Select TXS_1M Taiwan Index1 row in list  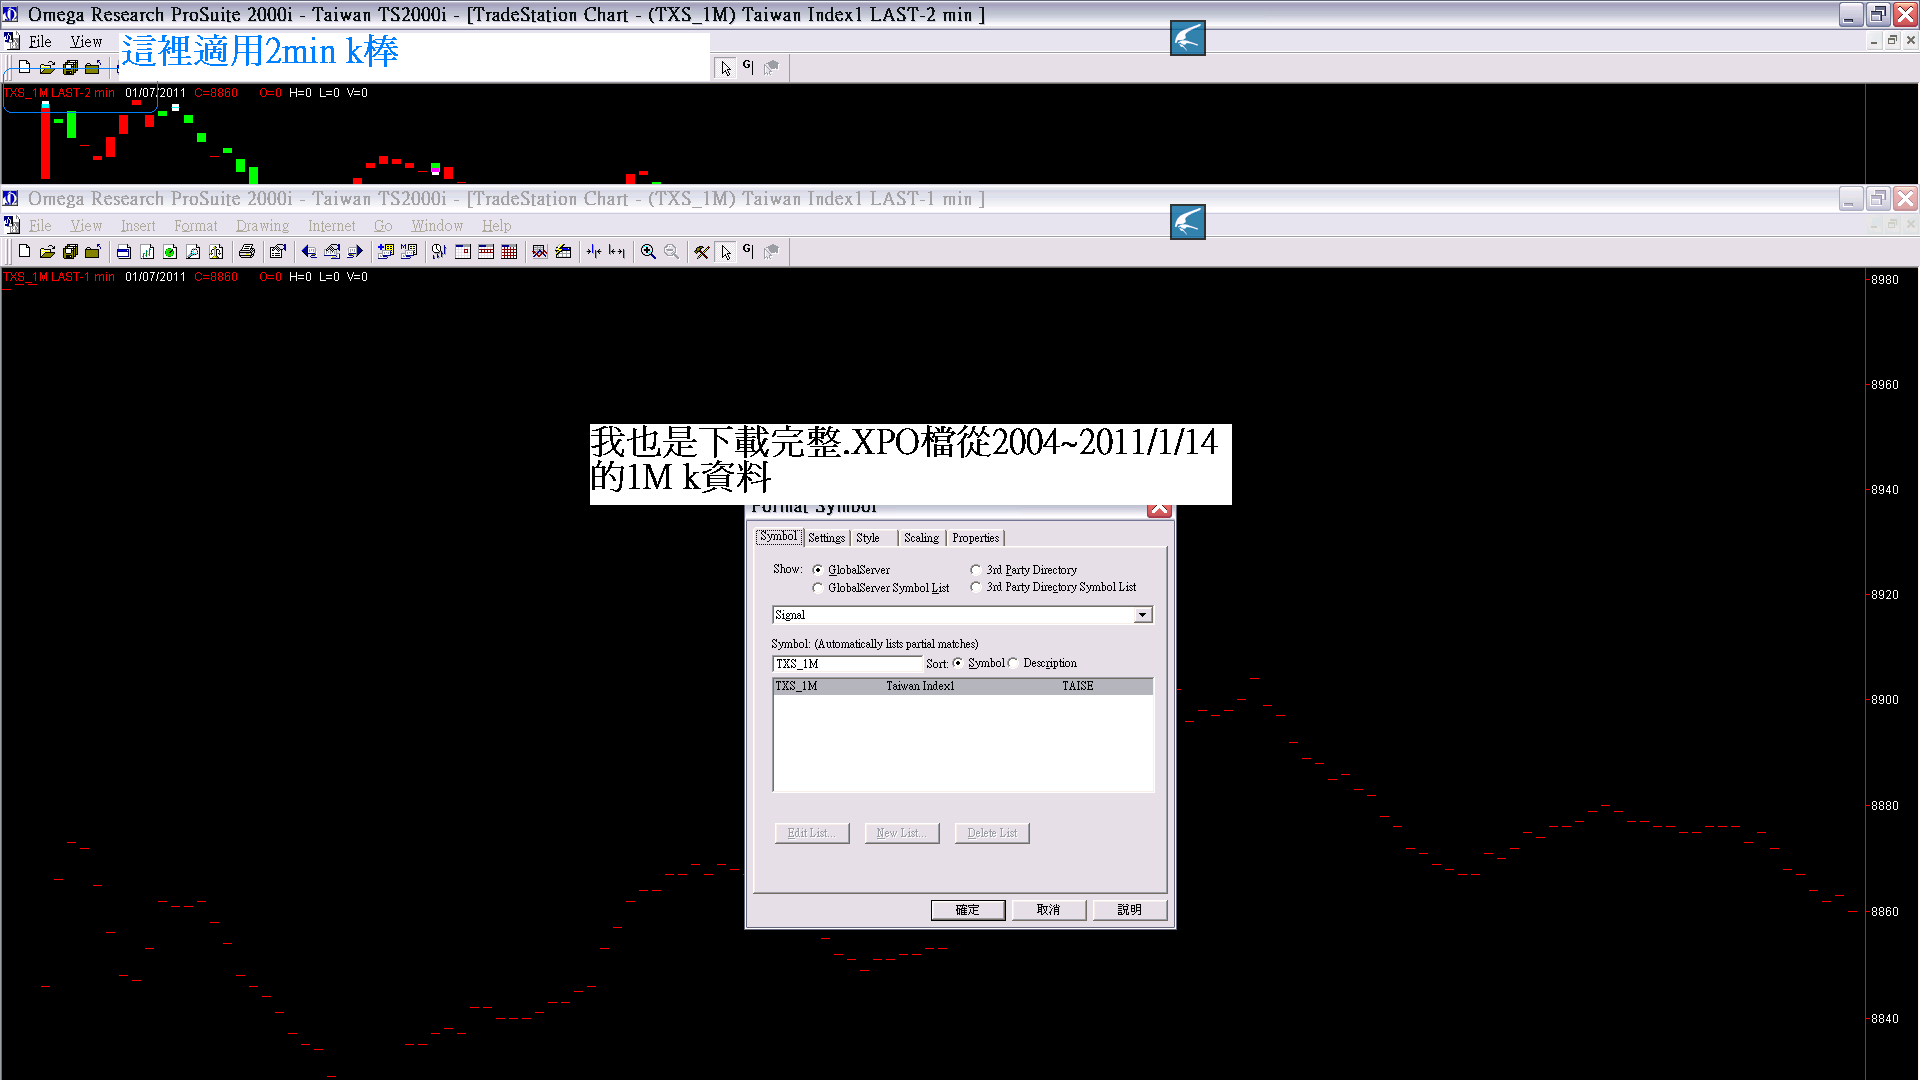pyautogui.click(x=963, y=686)
